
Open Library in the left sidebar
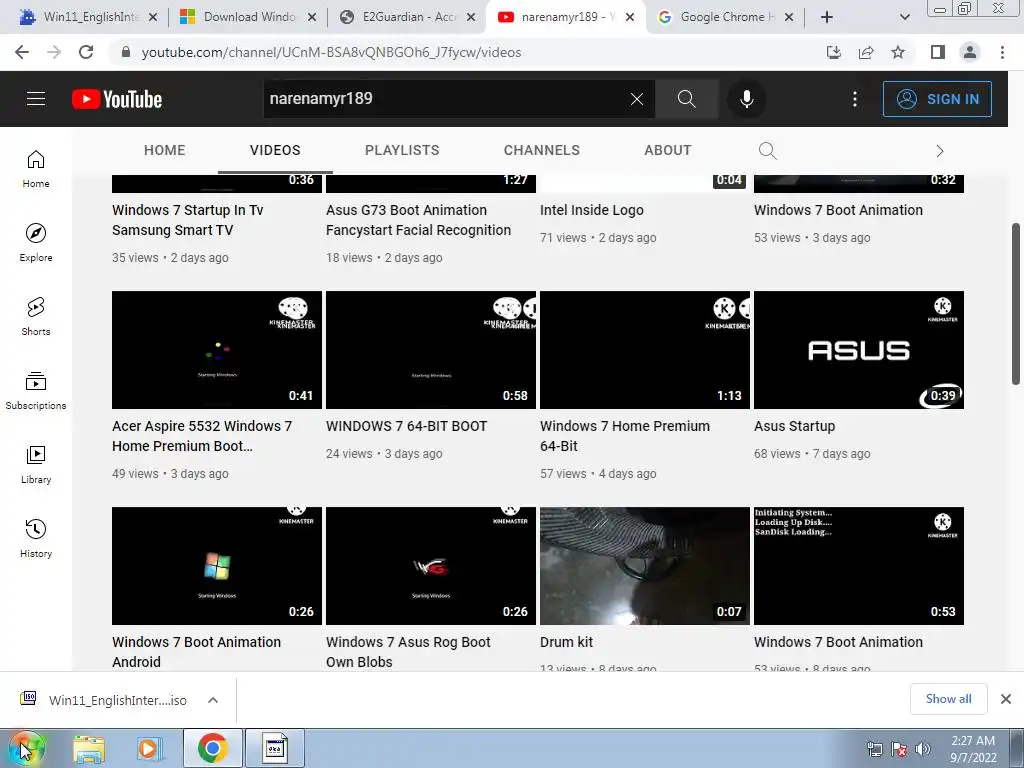pos(36,464)
